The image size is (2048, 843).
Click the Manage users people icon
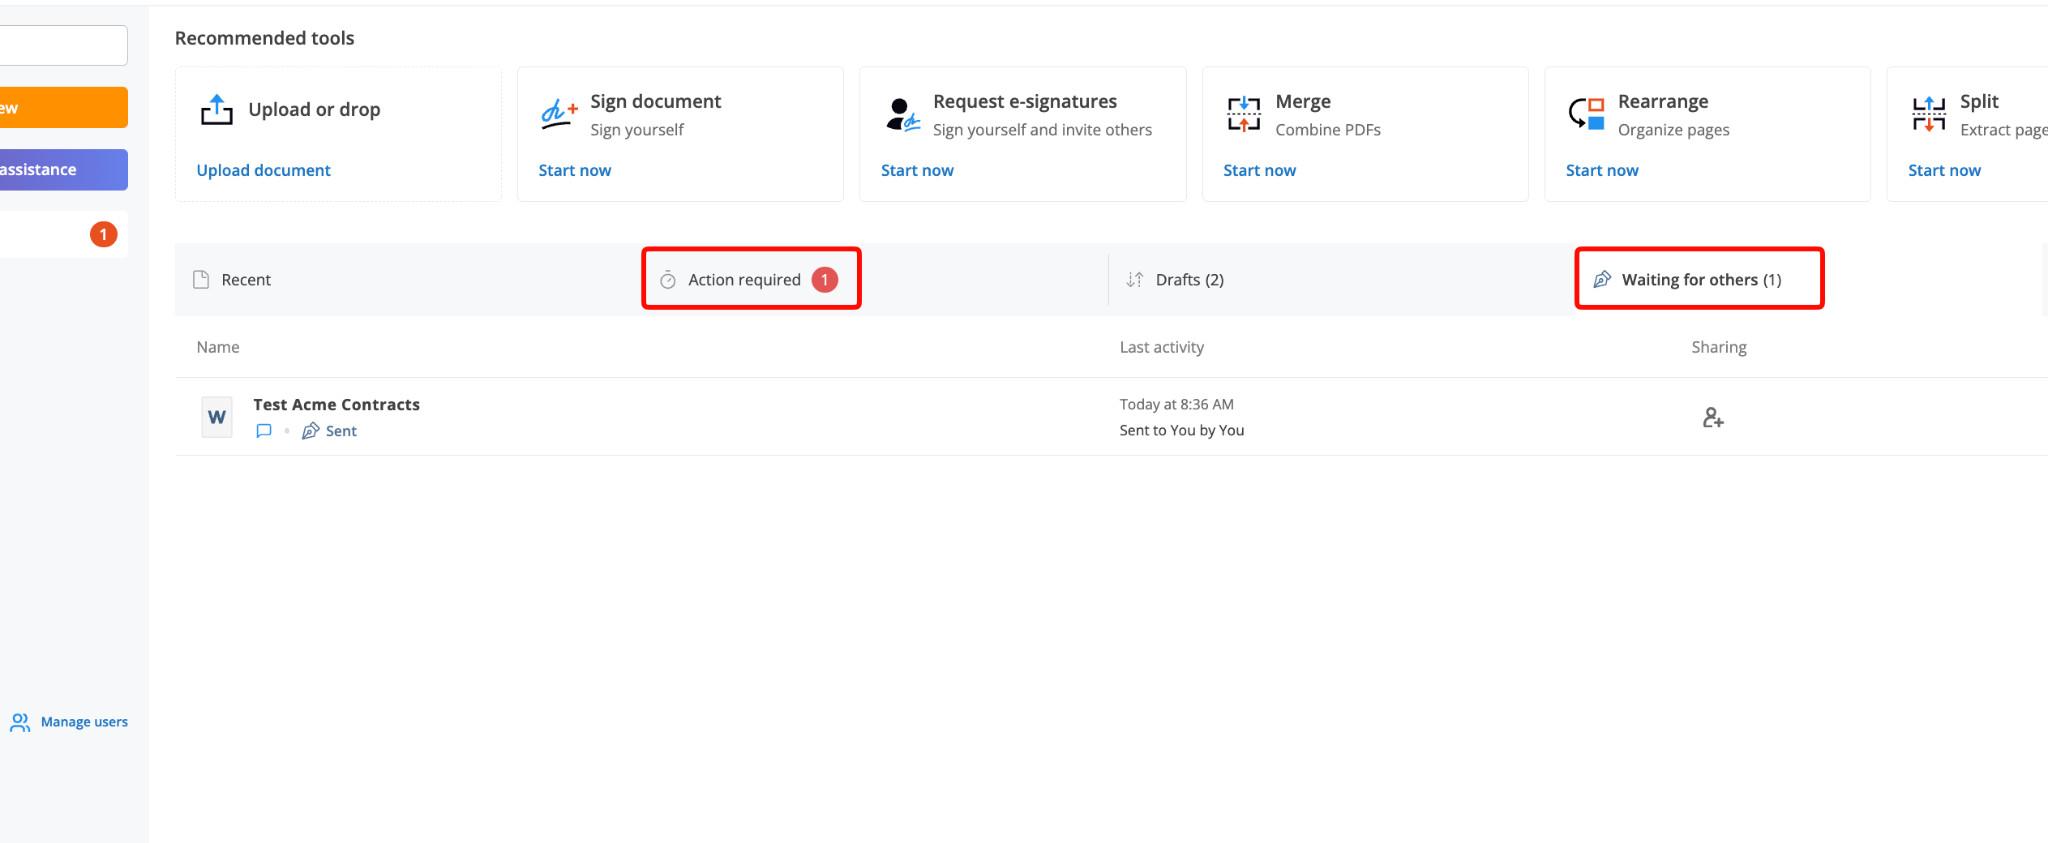coord(20,722)
